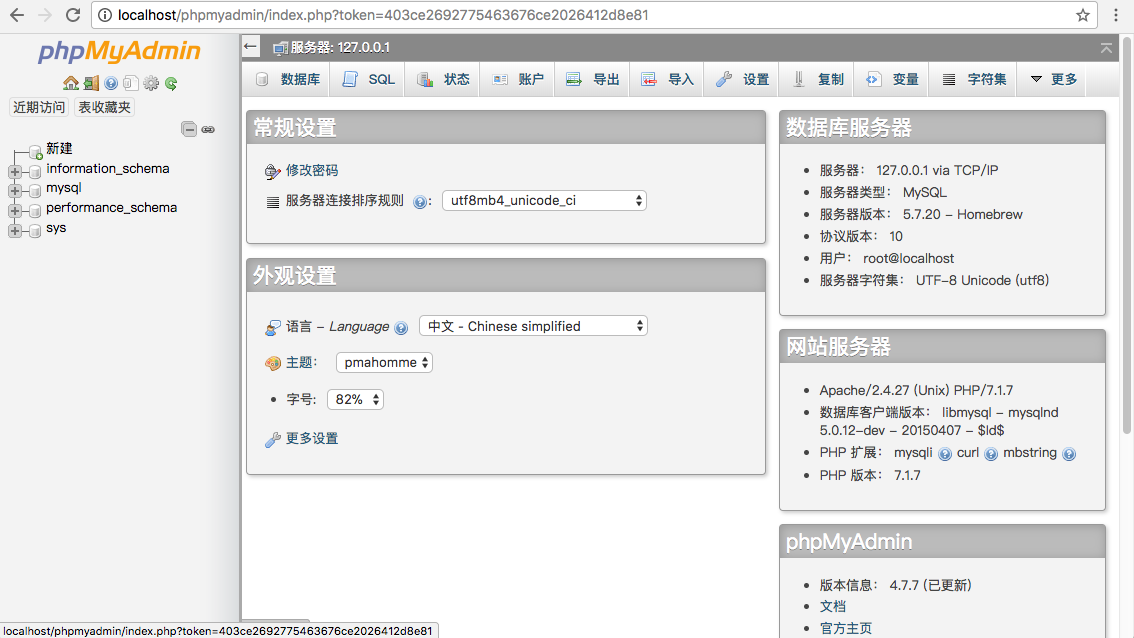Open the server connection collation dropdown
Viewport: 1134px width, 638px height.
pos(544,200)
